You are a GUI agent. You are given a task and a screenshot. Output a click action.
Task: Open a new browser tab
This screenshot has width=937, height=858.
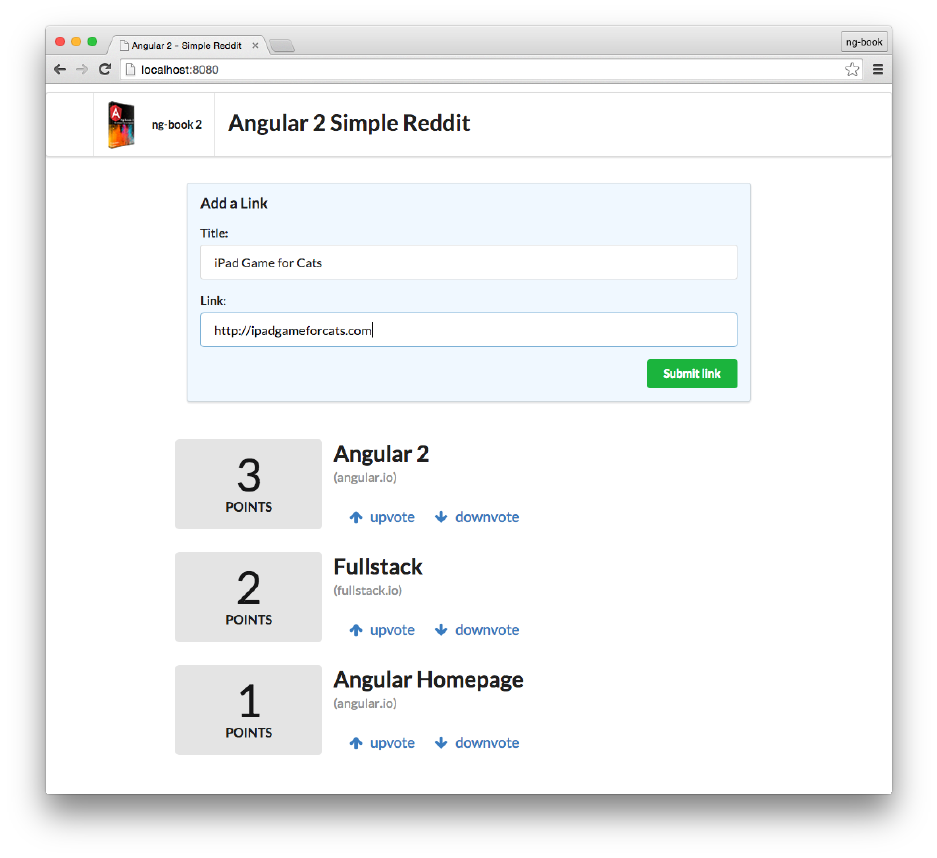282,46
